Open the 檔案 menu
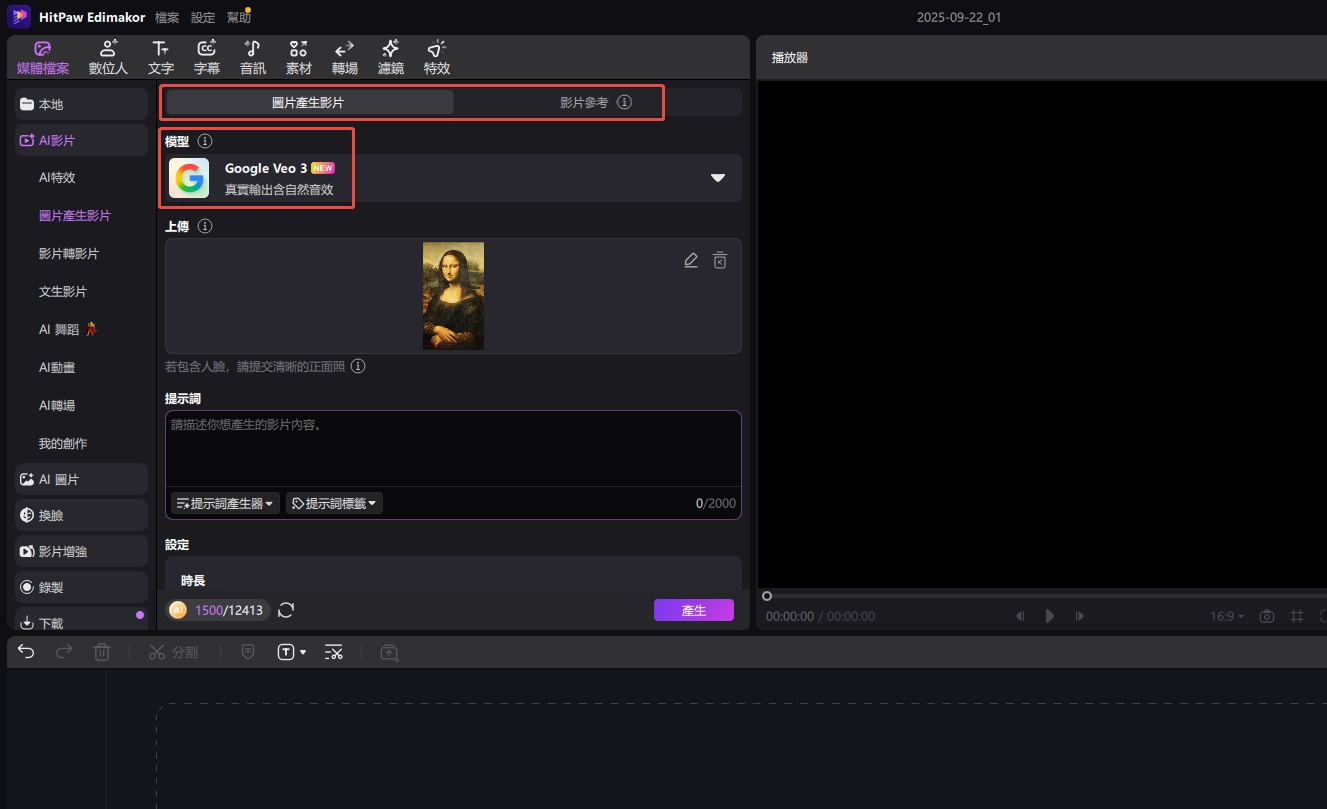 pos(167,18)
